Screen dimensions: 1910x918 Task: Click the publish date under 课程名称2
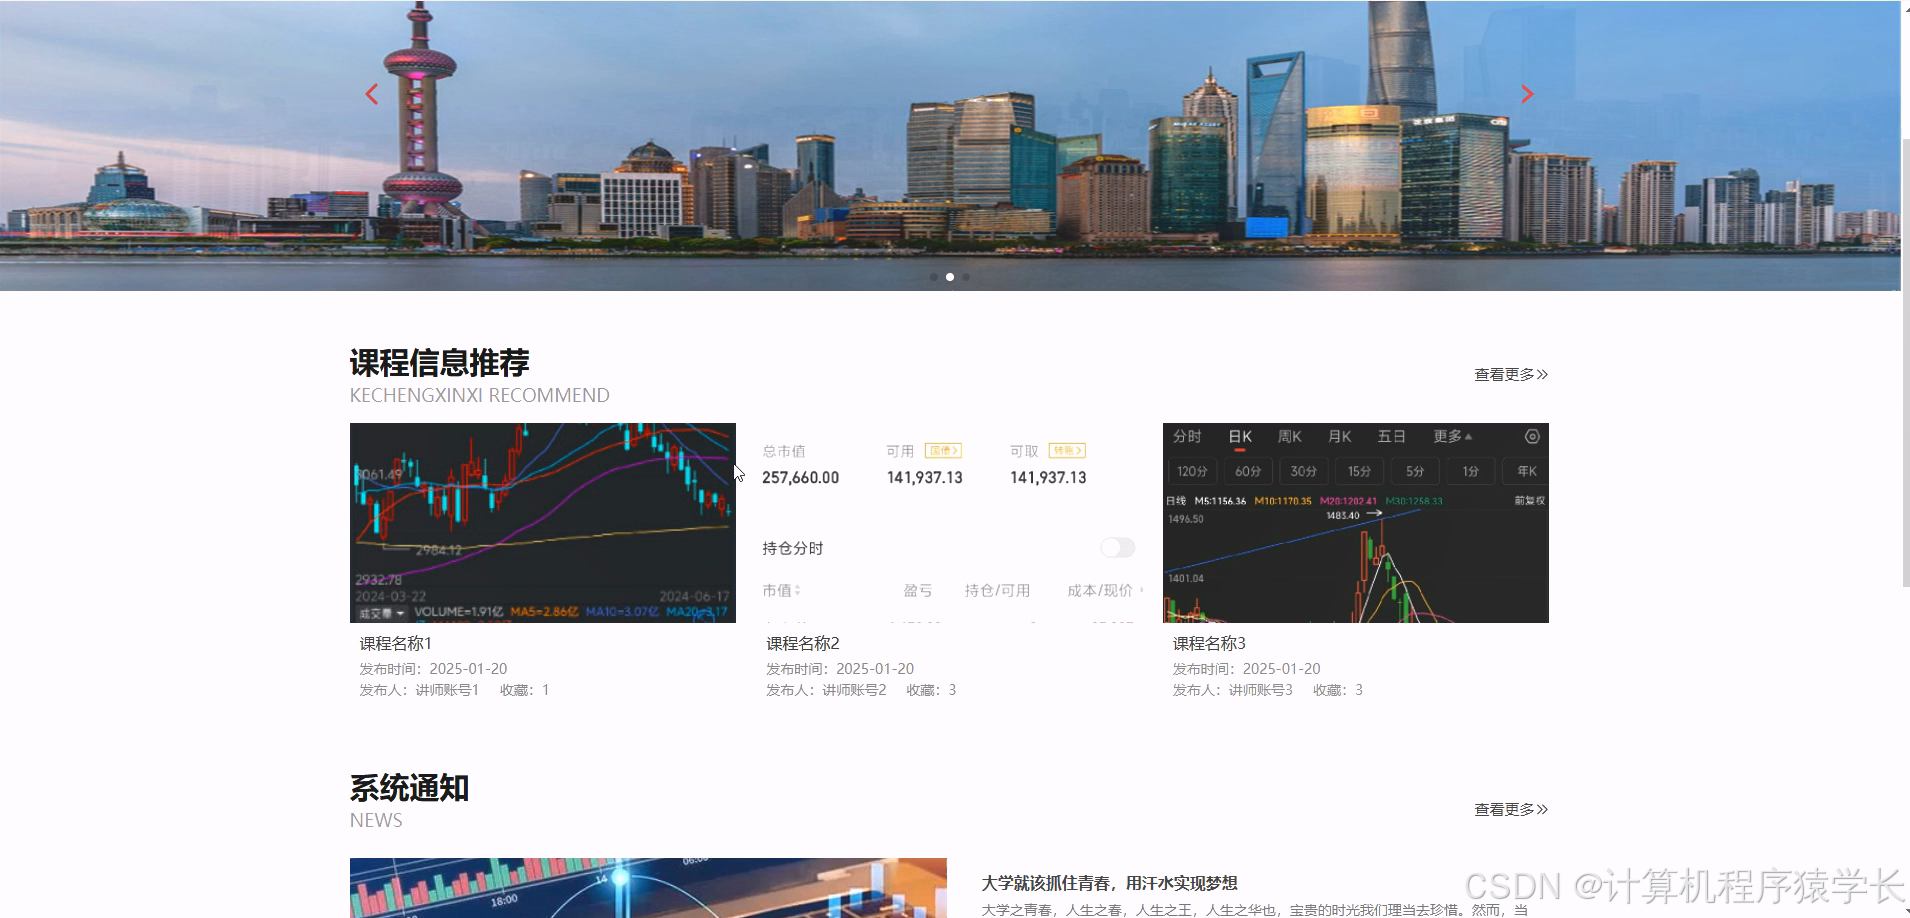pos(840,668)
